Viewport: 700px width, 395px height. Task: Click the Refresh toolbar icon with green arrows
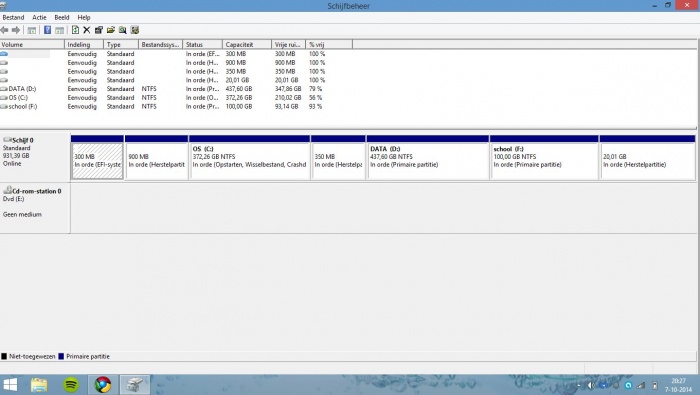click(x=75, y=30)
